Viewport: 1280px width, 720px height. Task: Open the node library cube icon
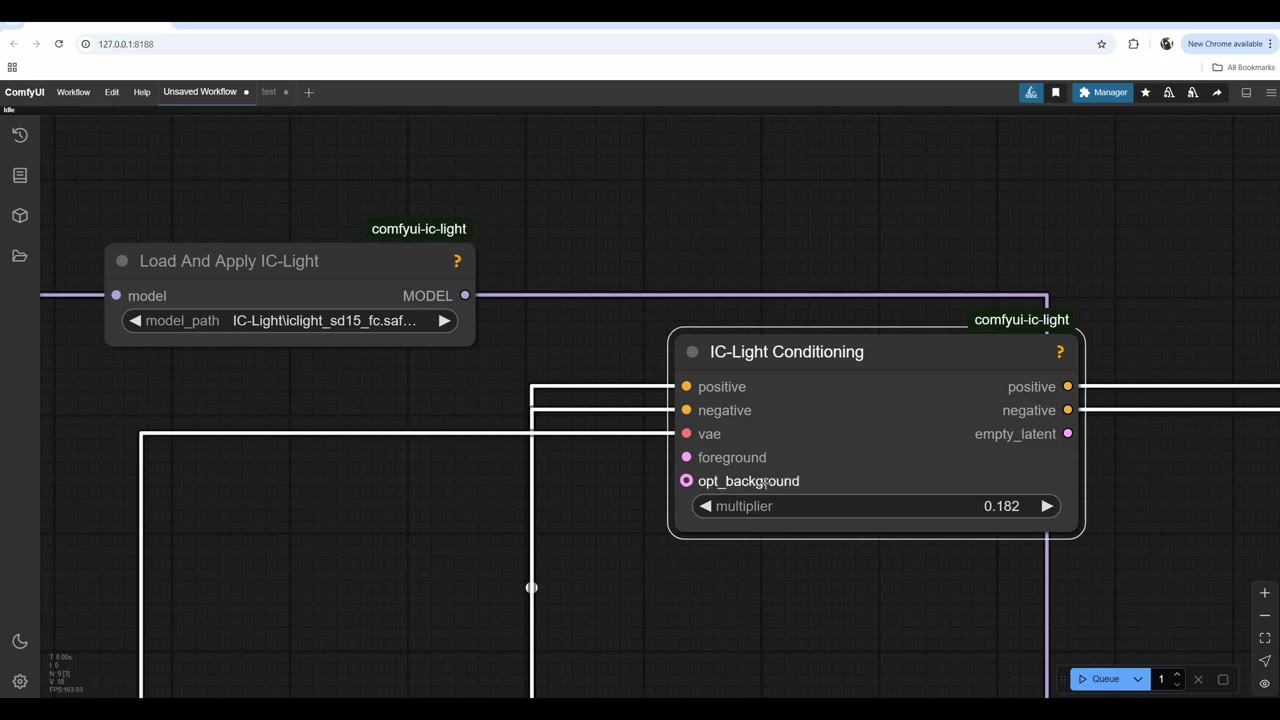tap(20, 216)
